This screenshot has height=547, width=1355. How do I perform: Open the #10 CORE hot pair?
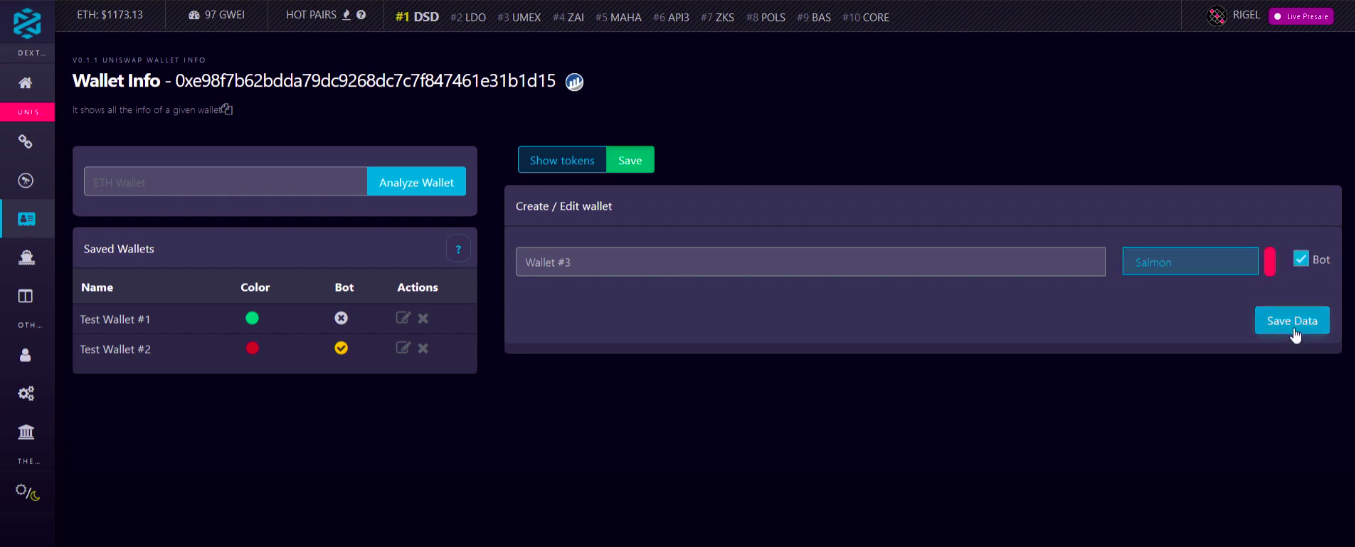coord(865,17)
